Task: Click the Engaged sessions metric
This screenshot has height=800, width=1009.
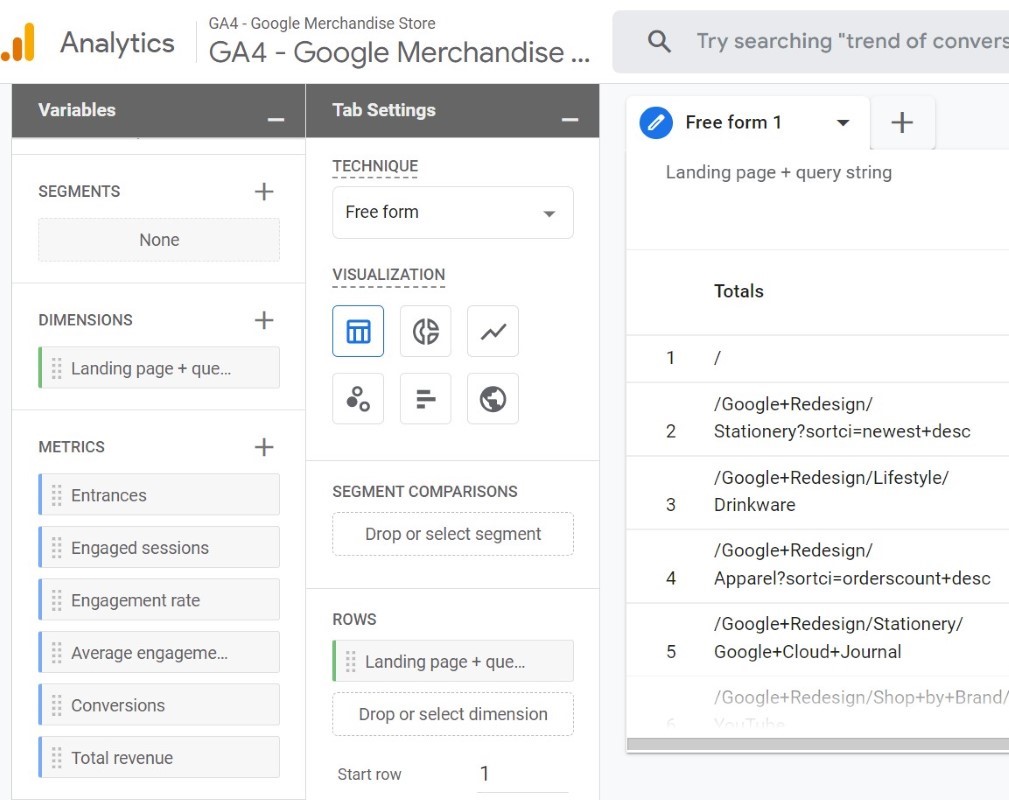Action: click(x=159, y=548)
